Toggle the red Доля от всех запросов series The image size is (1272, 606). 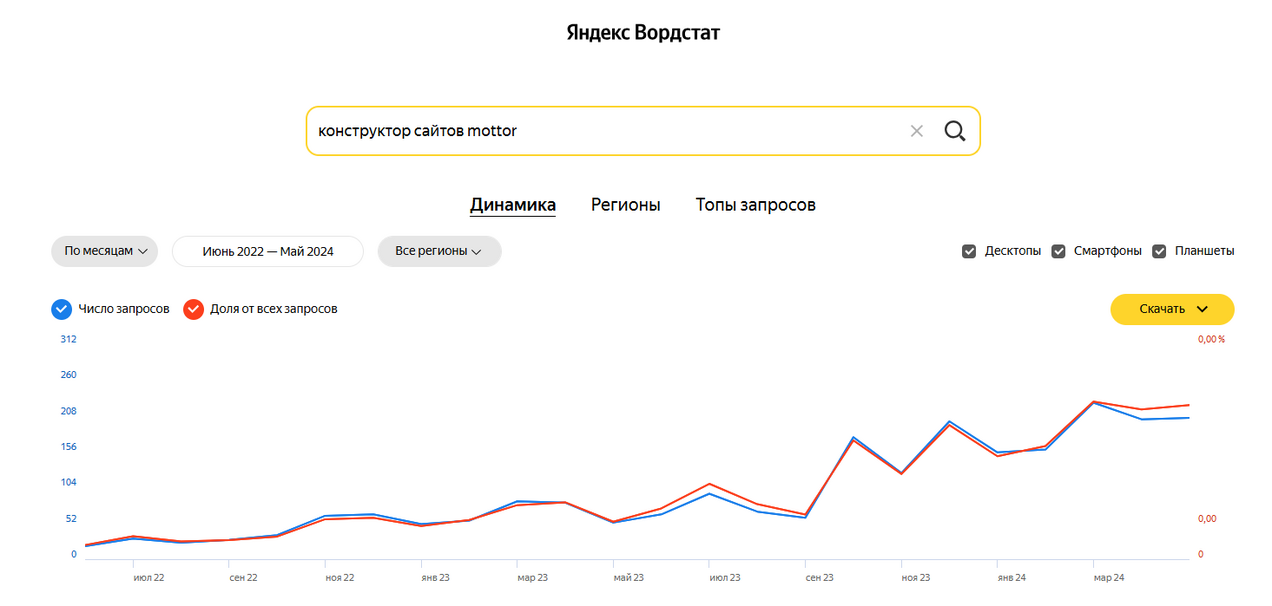pos(194,309)
